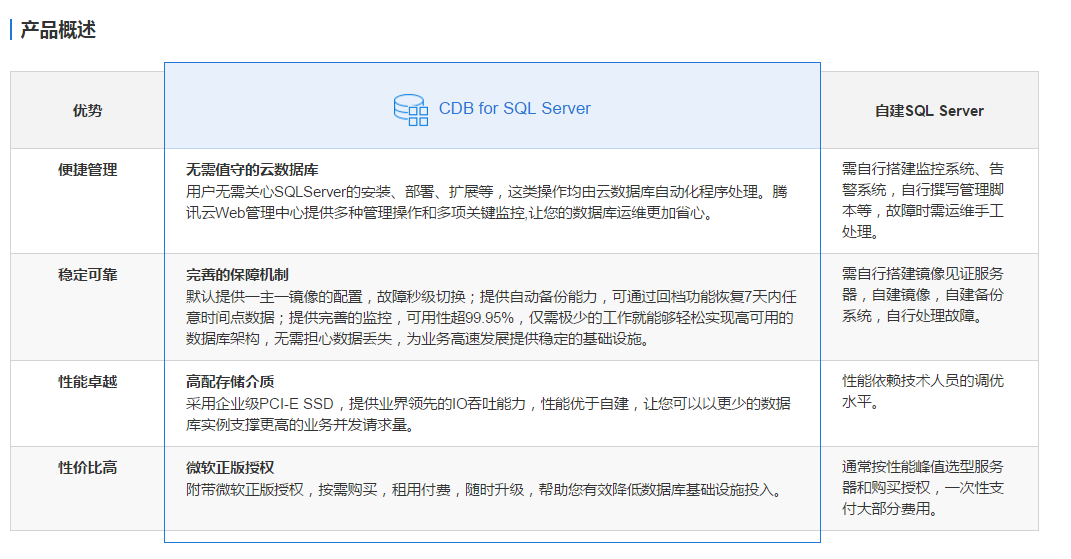
Task: Click paragraph starting 采用企业级PCI-E SSD
Action: [488, 414]
